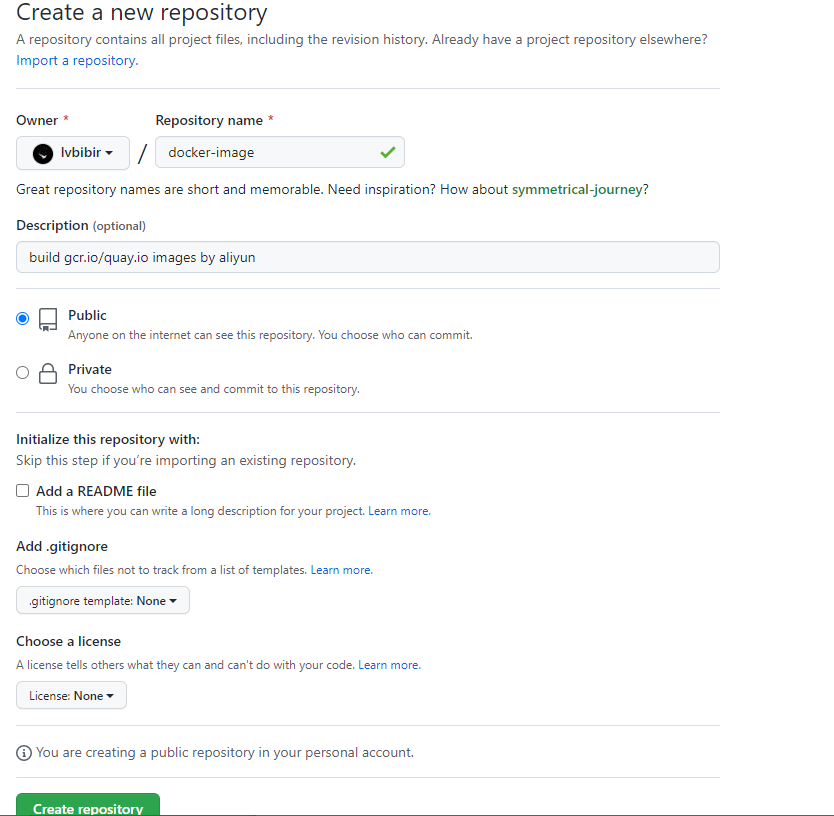This screenshot has width=834, height=816.
Task: Click into the Description text field
Action: point(367,257)
